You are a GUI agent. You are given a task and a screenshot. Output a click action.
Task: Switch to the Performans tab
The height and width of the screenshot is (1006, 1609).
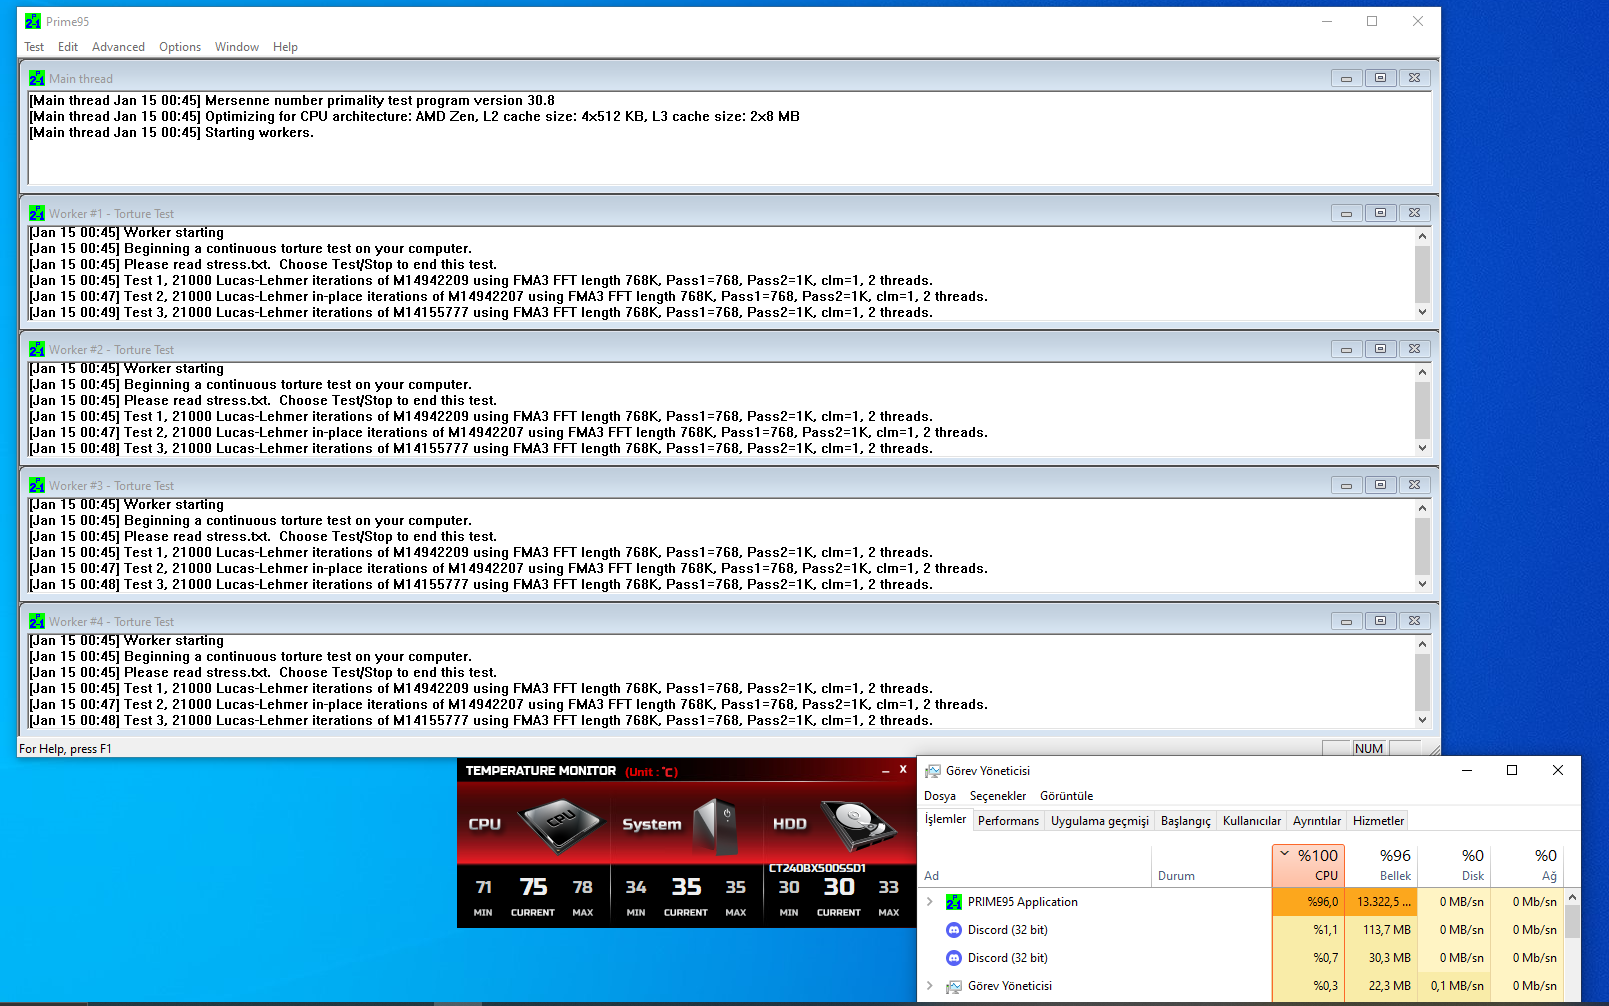[1008, 821]
